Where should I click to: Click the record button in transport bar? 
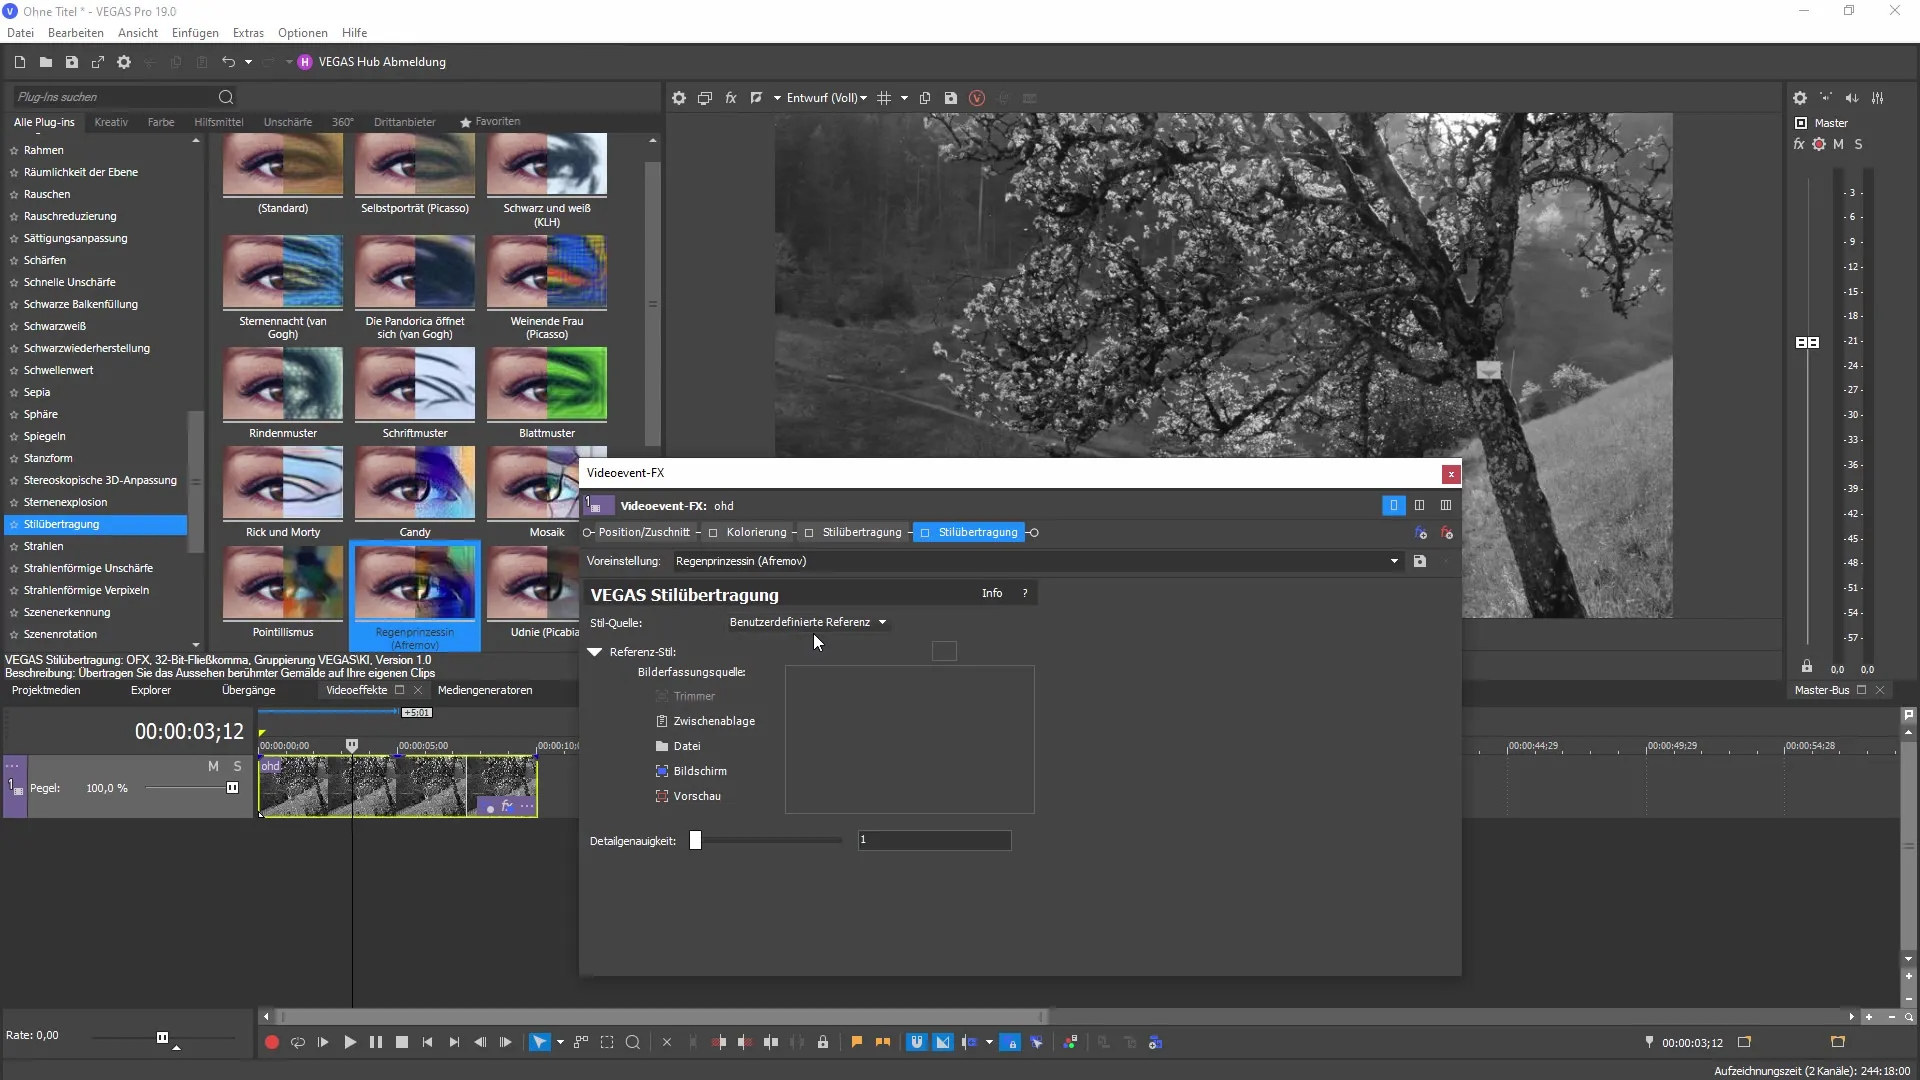tap(271, 1042)
